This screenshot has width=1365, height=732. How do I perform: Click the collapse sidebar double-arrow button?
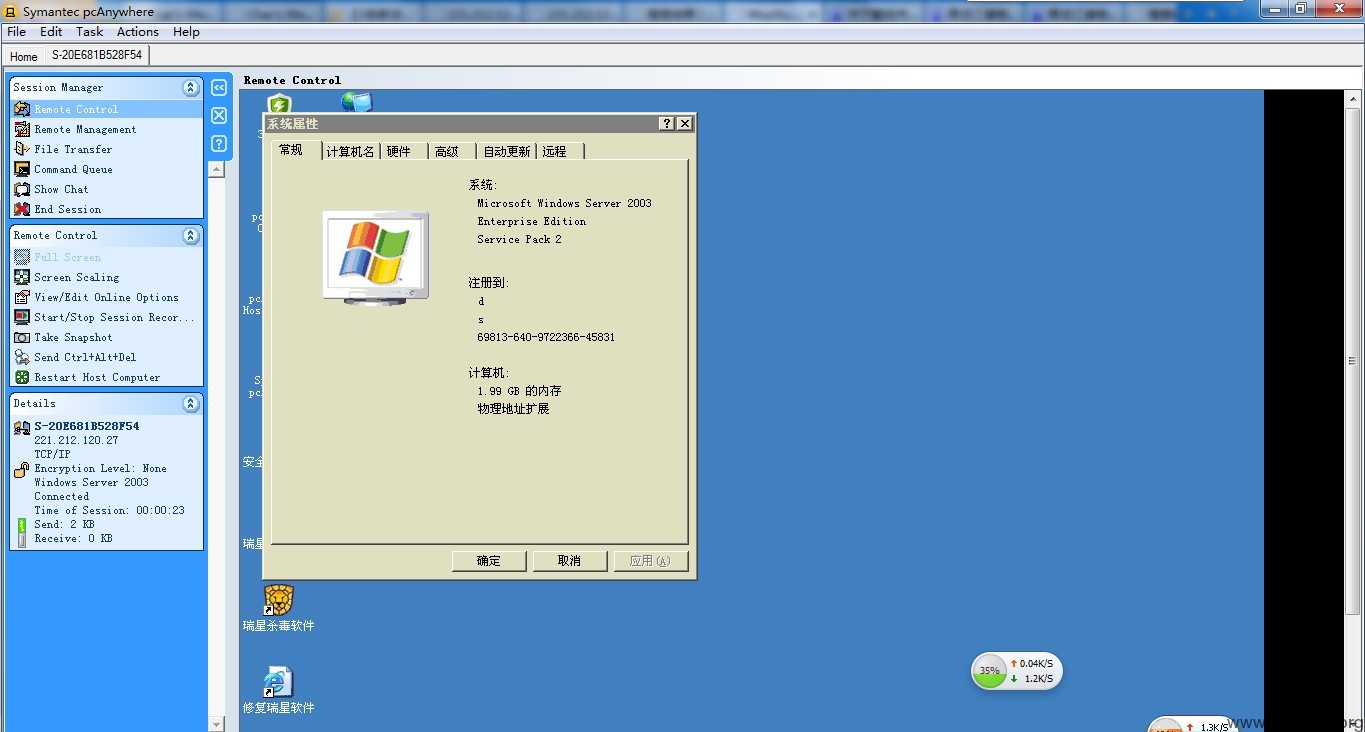tap(219, 88)
